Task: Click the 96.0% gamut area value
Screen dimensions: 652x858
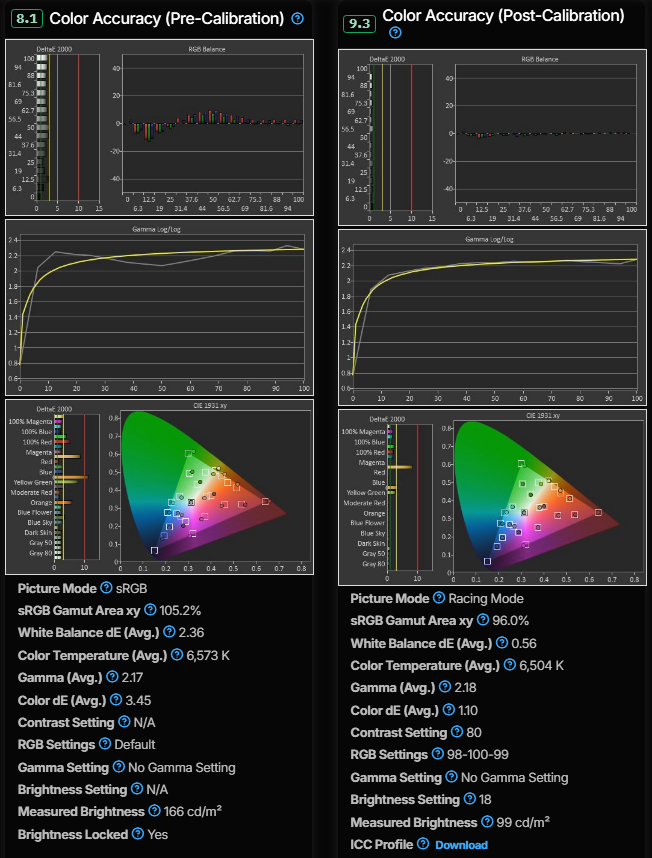Action: pos(510,621)
